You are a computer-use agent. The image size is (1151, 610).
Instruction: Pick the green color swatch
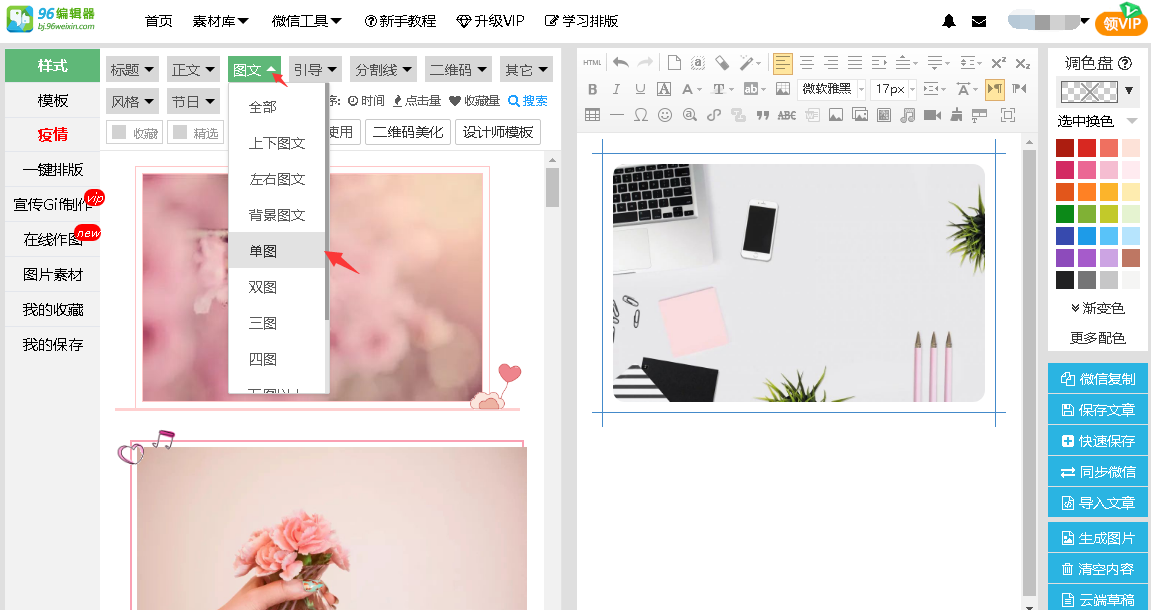1065,214
